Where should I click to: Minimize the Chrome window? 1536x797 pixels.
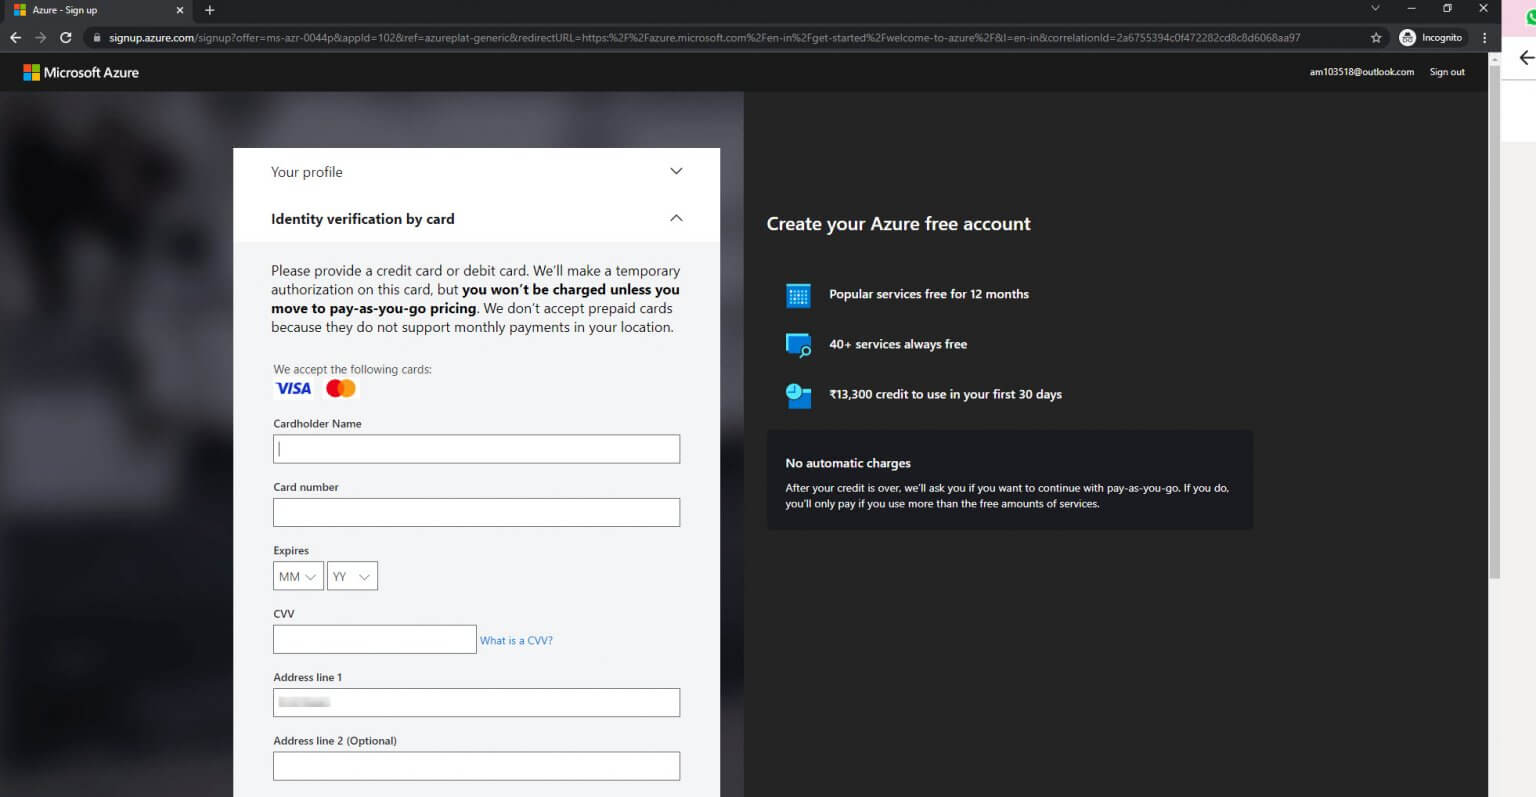tap(1411, 8)
